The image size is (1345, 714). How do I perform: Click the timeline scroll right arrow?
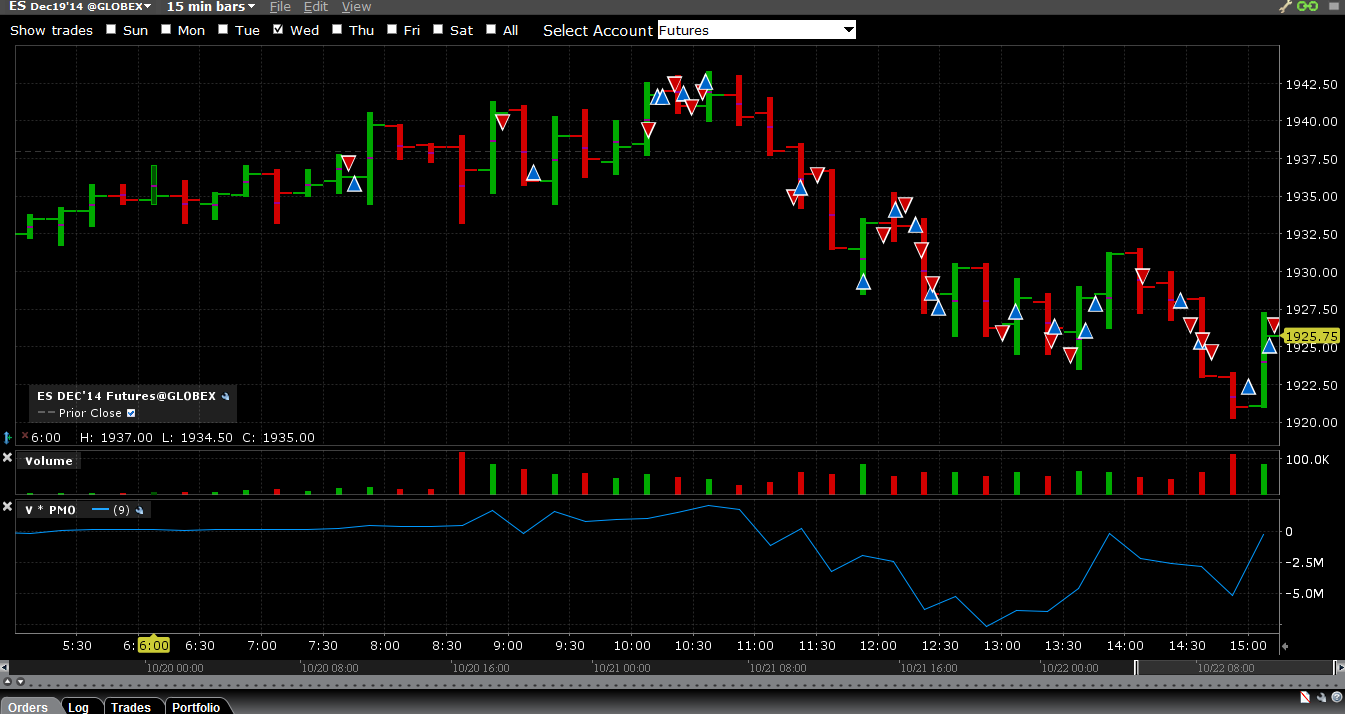[1340, 667]
